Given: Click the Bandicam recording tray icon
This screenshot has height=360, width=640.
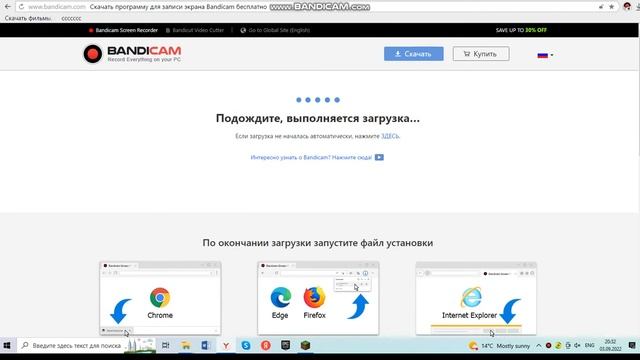Looking at the screenshot, I should 549,346.
